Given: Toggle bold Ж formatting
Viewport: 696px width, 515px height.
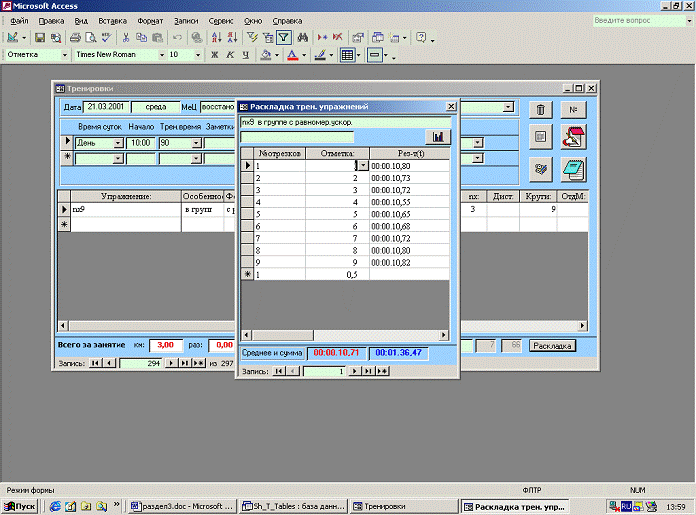Looking at the screenshot, I should point(213,55).
